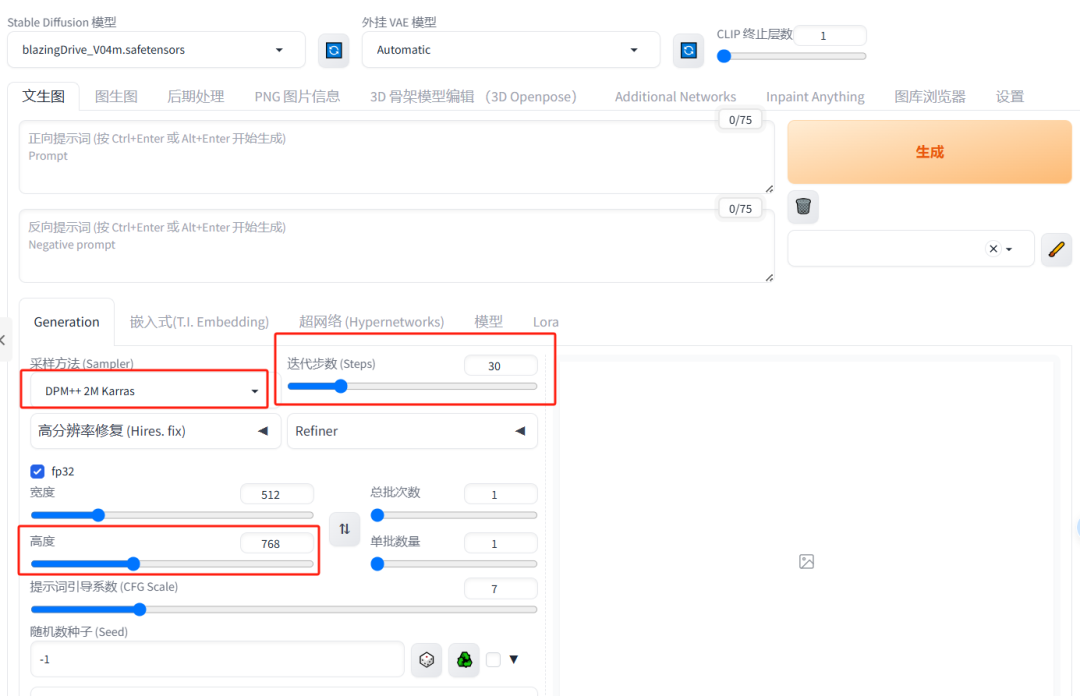
Task: Open the 模型 sub-tab
Action: (488, 322)
